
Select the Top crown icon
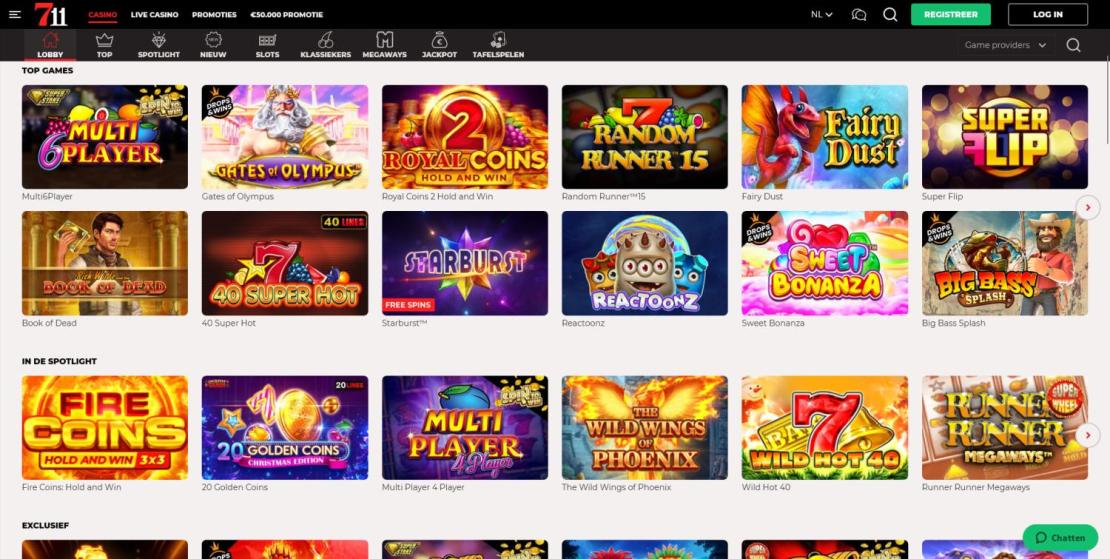(x=105, y=40)
